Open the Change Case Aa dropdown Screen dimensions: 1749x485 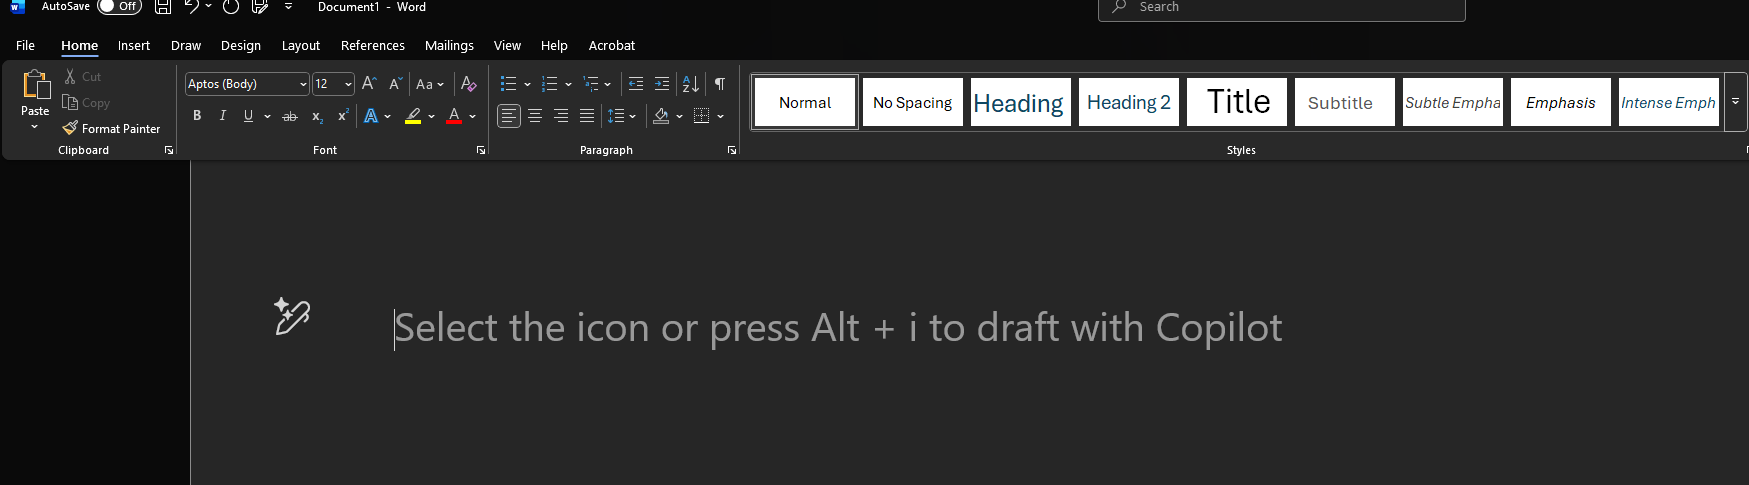pos(429,84)
